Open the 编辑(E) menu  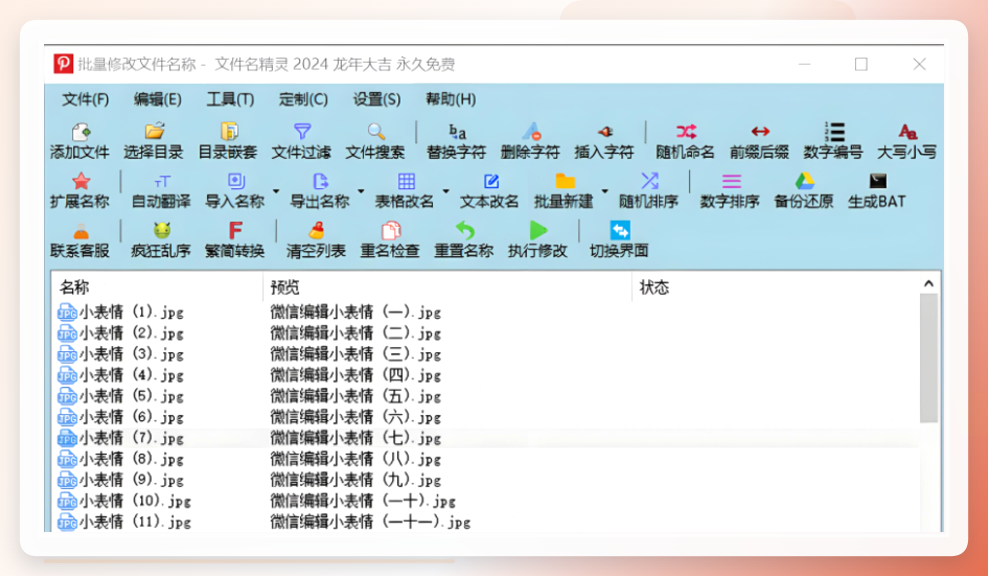click(158, 100)
